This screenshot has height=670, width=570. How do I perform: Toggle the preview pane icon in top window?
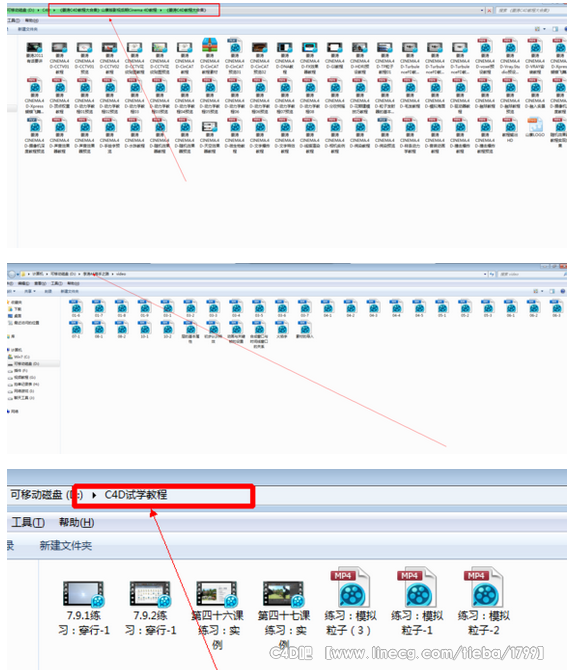coord(555,29)
